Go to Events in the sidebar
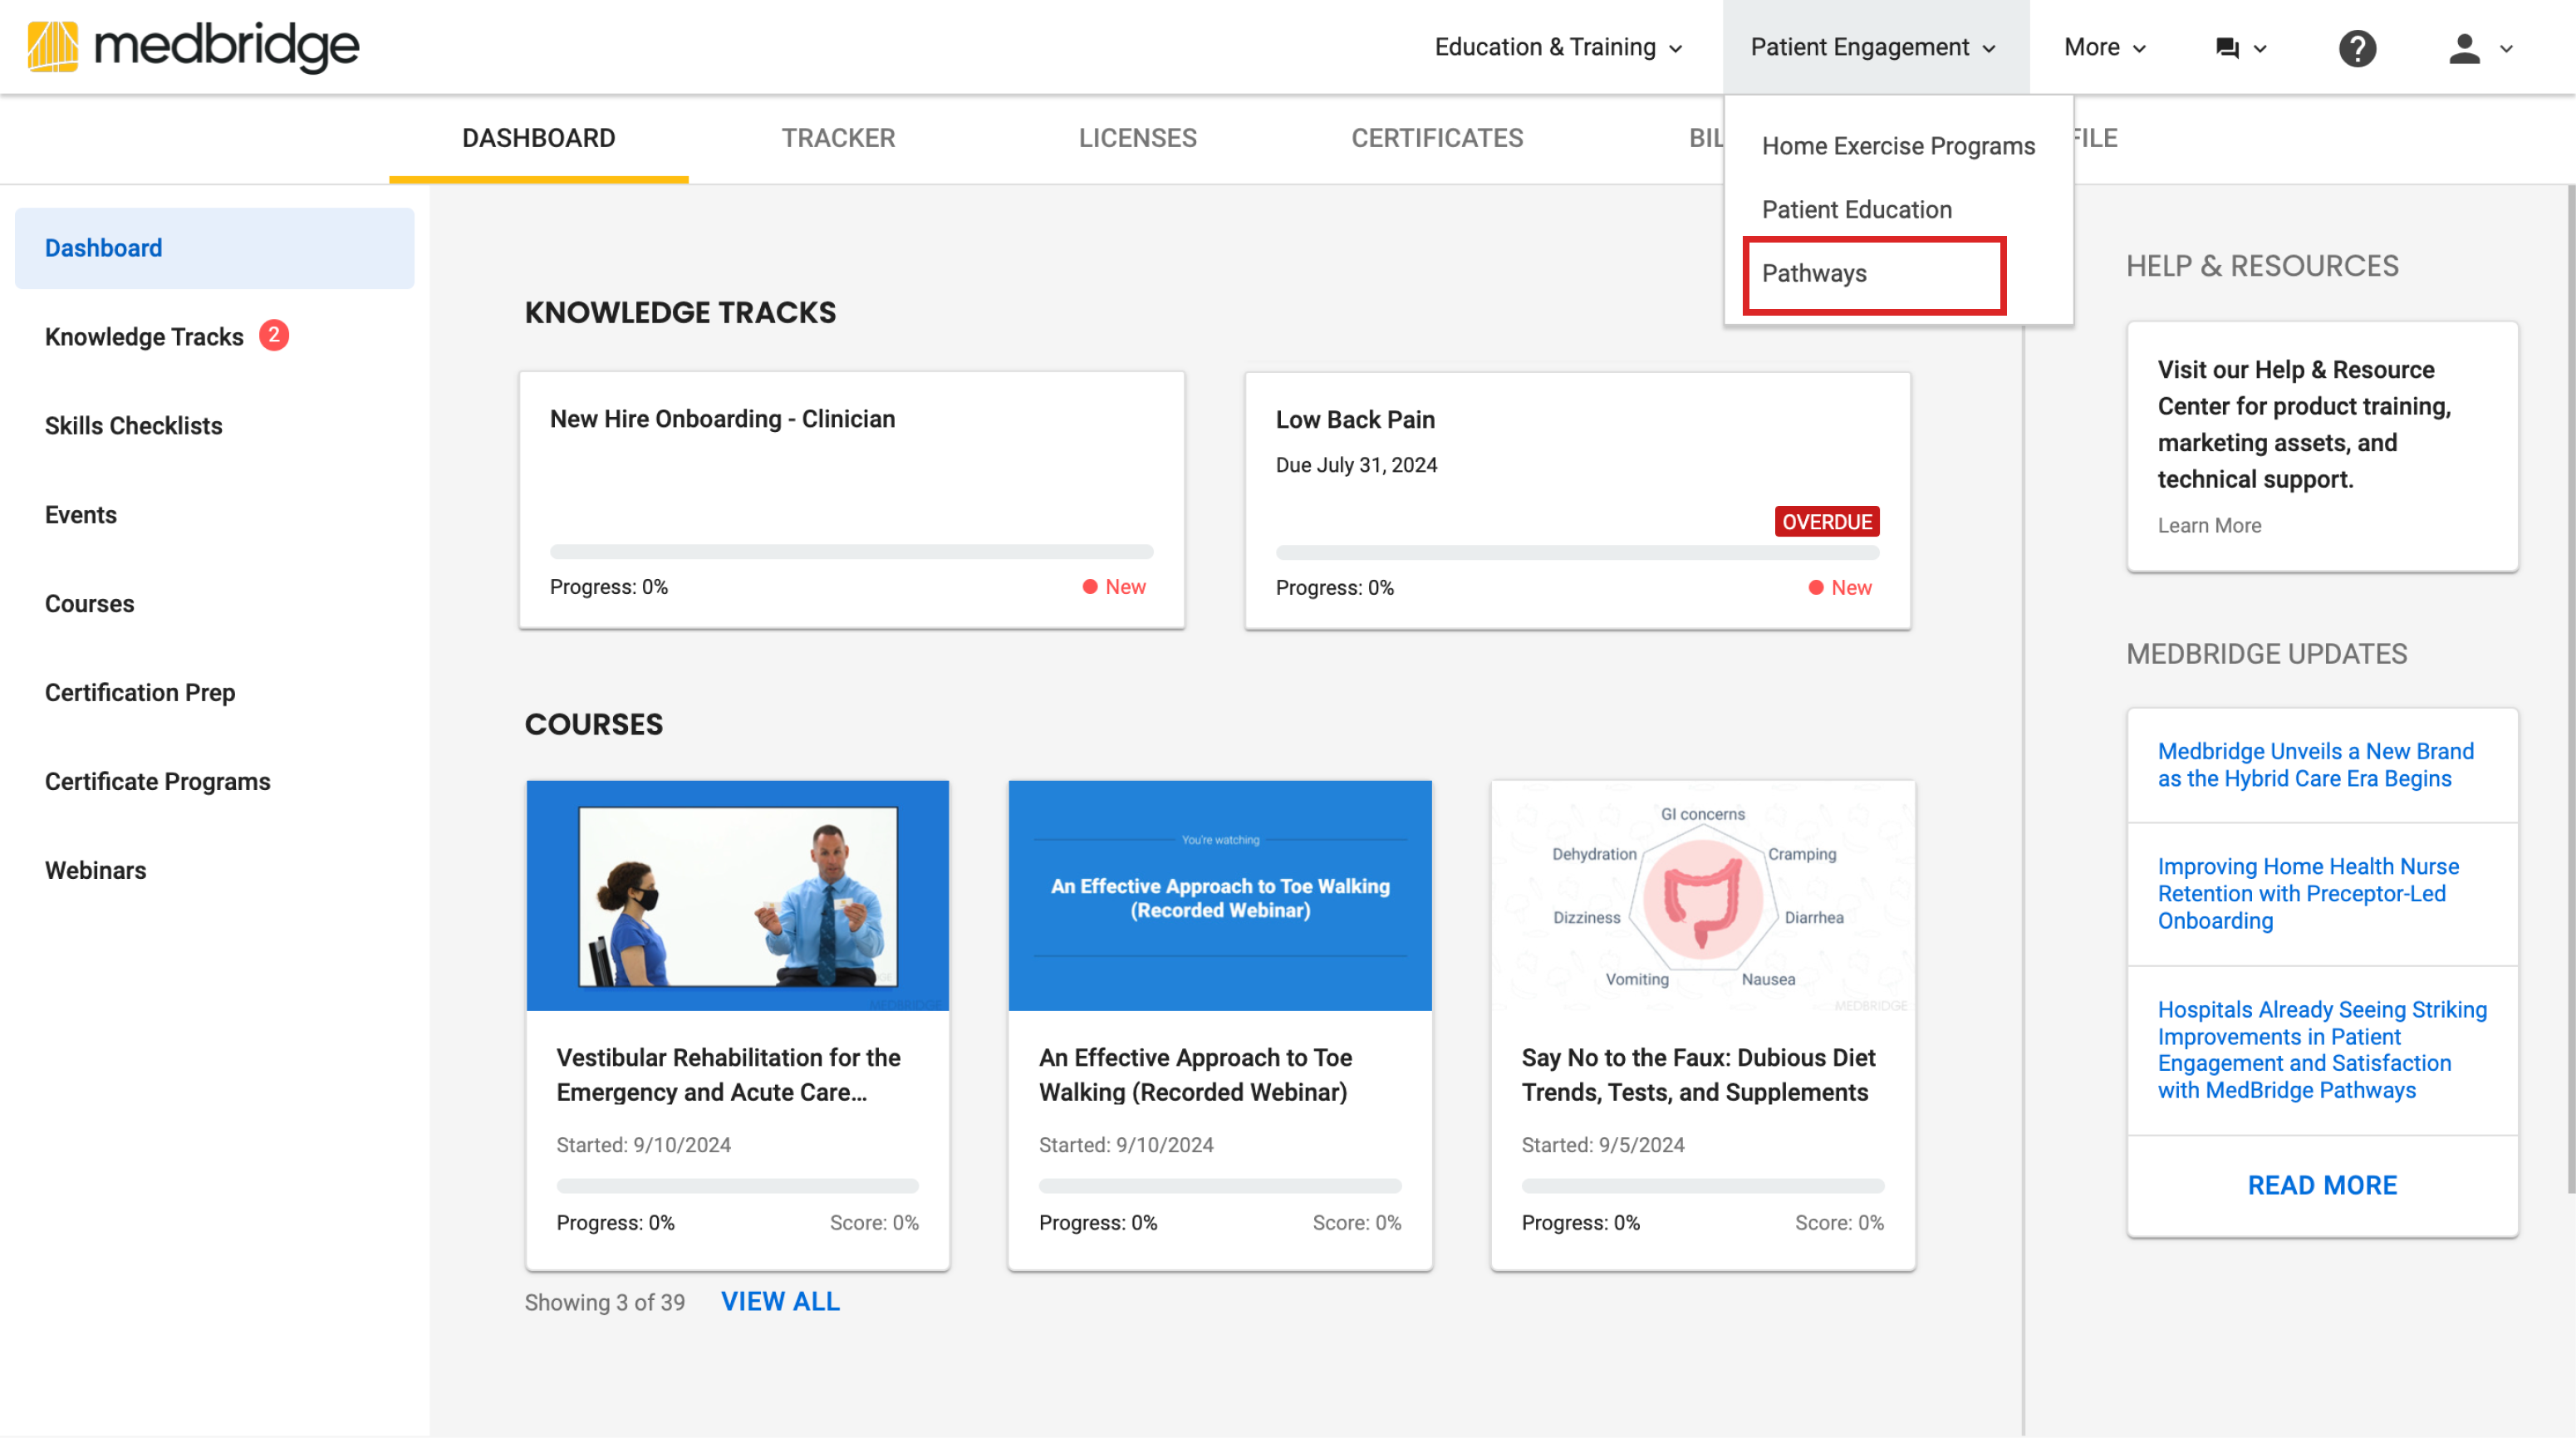 80,515
